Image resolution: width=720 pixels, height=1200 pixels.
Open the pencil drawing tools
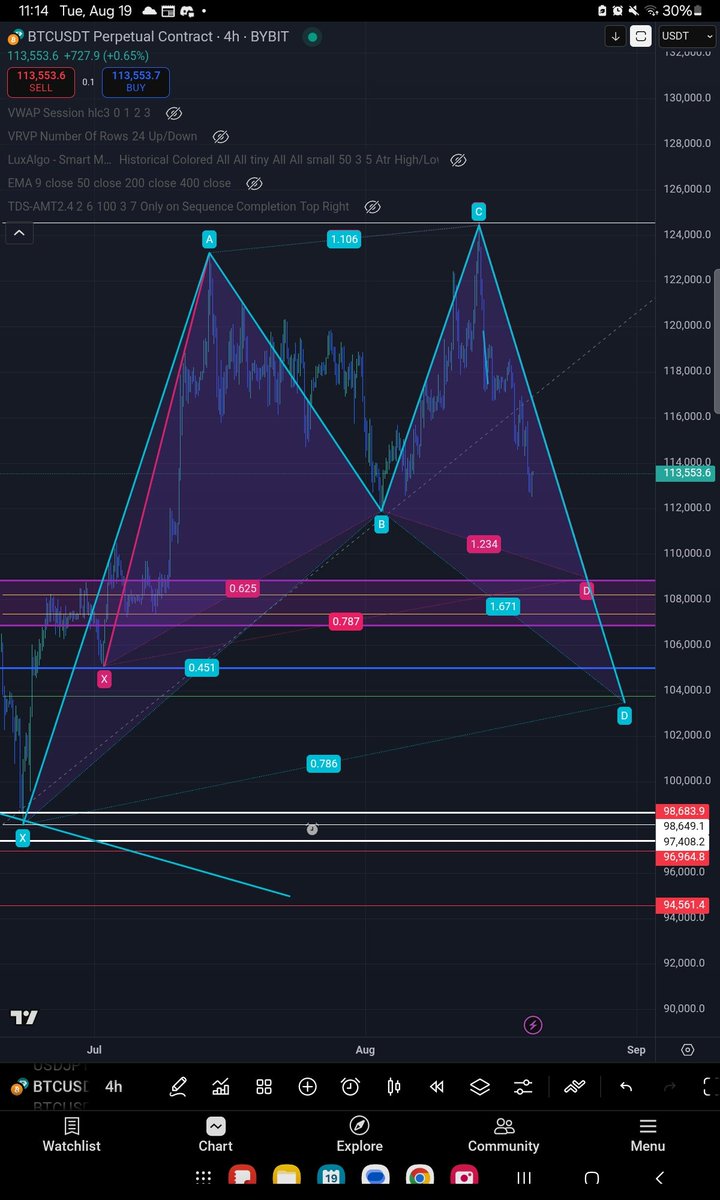click(x=178, y=1086)
